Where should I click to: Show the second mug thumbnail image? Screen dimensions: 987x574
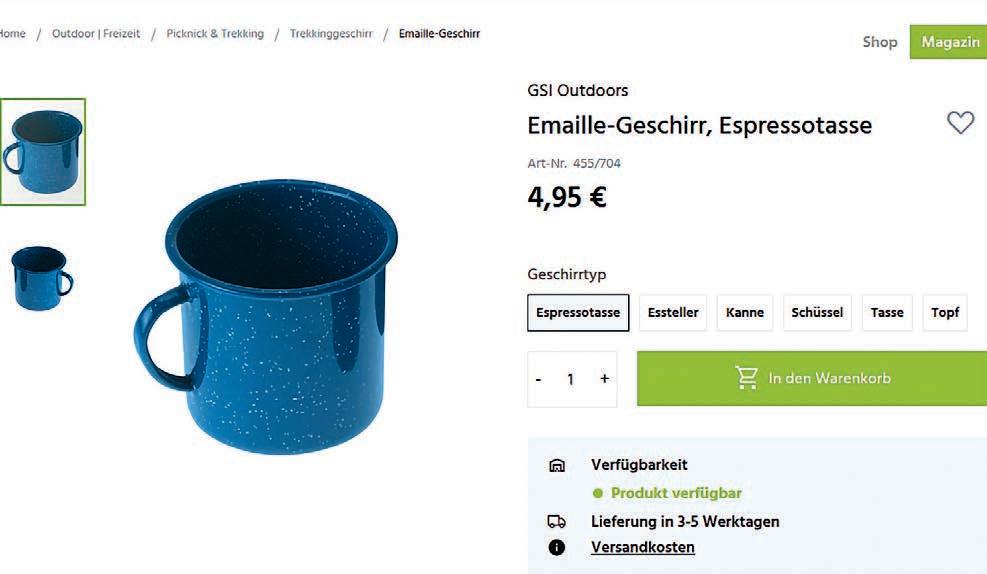pos(42,278)
